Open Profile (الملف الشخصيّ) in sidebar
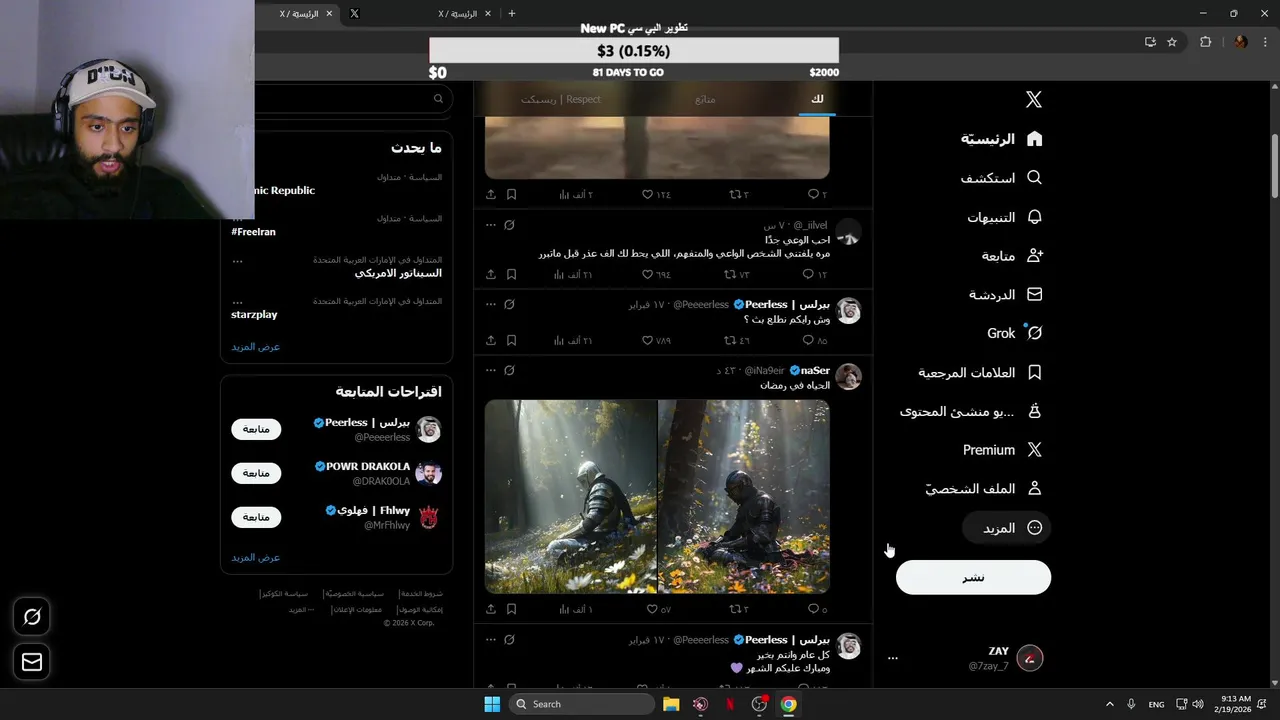 coord(983,489)
